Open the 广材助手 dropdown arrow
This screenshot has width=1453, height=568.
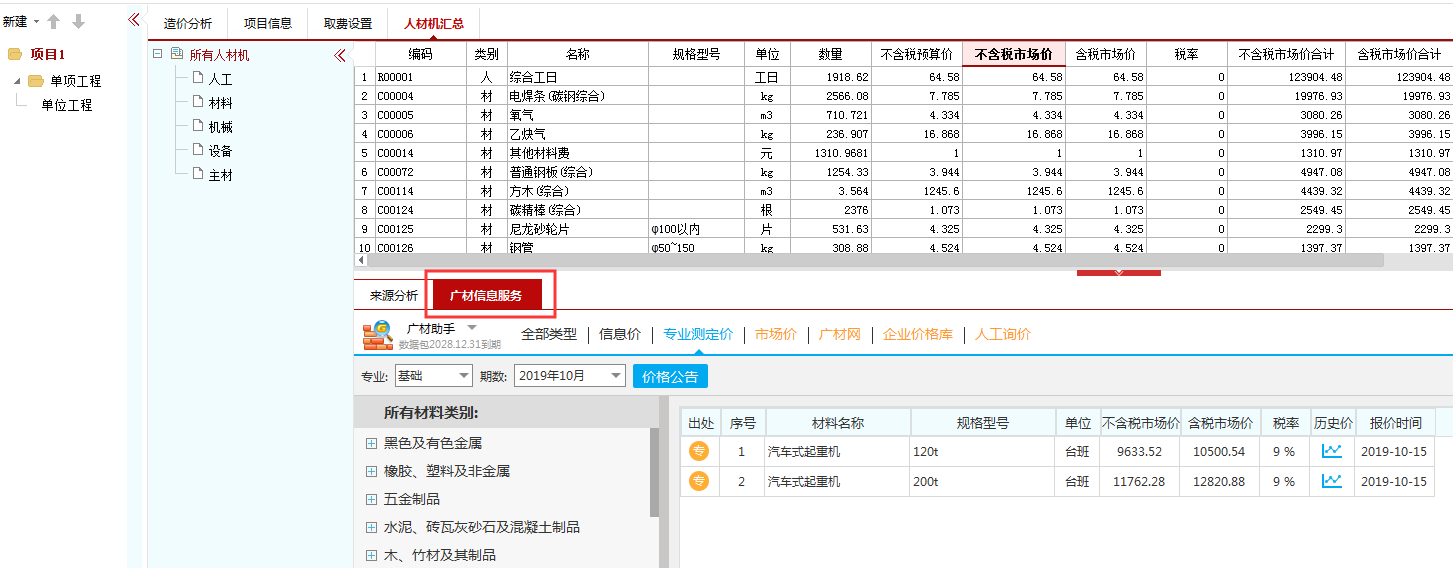(x=472, y=328)
